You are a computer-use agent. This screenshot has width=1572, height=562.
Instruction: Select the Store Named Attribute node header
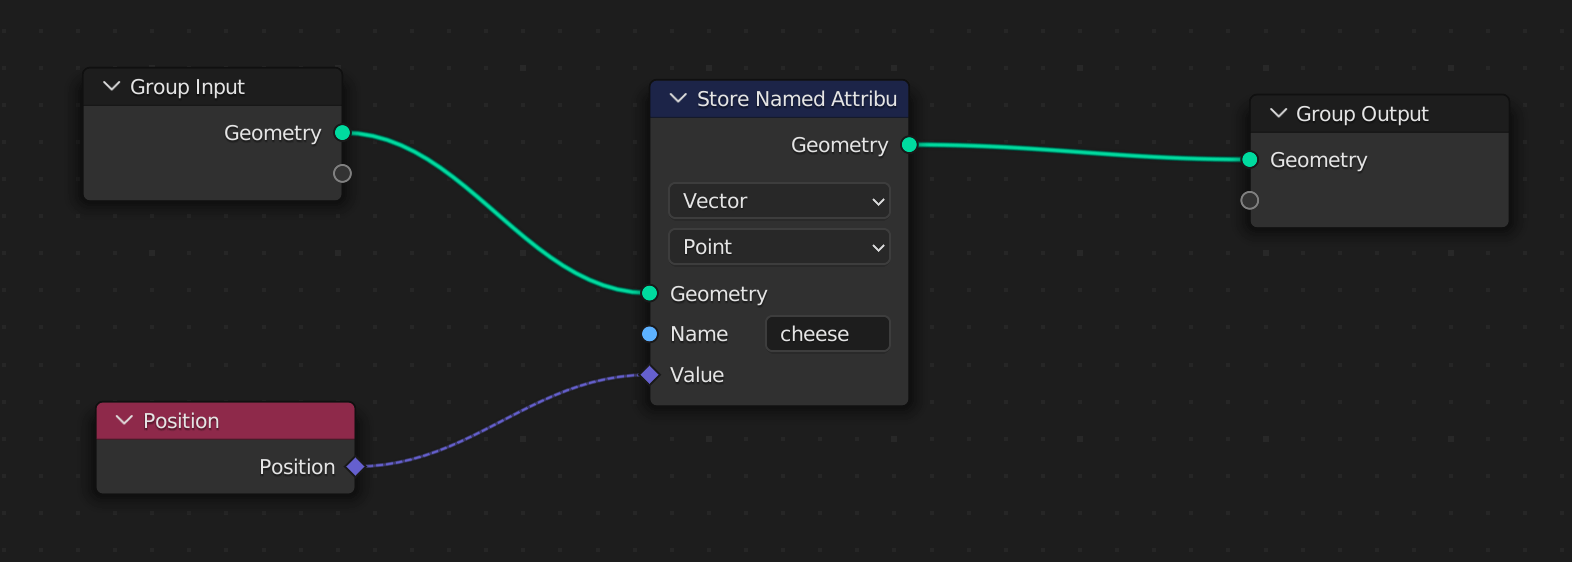click(779, 99)
